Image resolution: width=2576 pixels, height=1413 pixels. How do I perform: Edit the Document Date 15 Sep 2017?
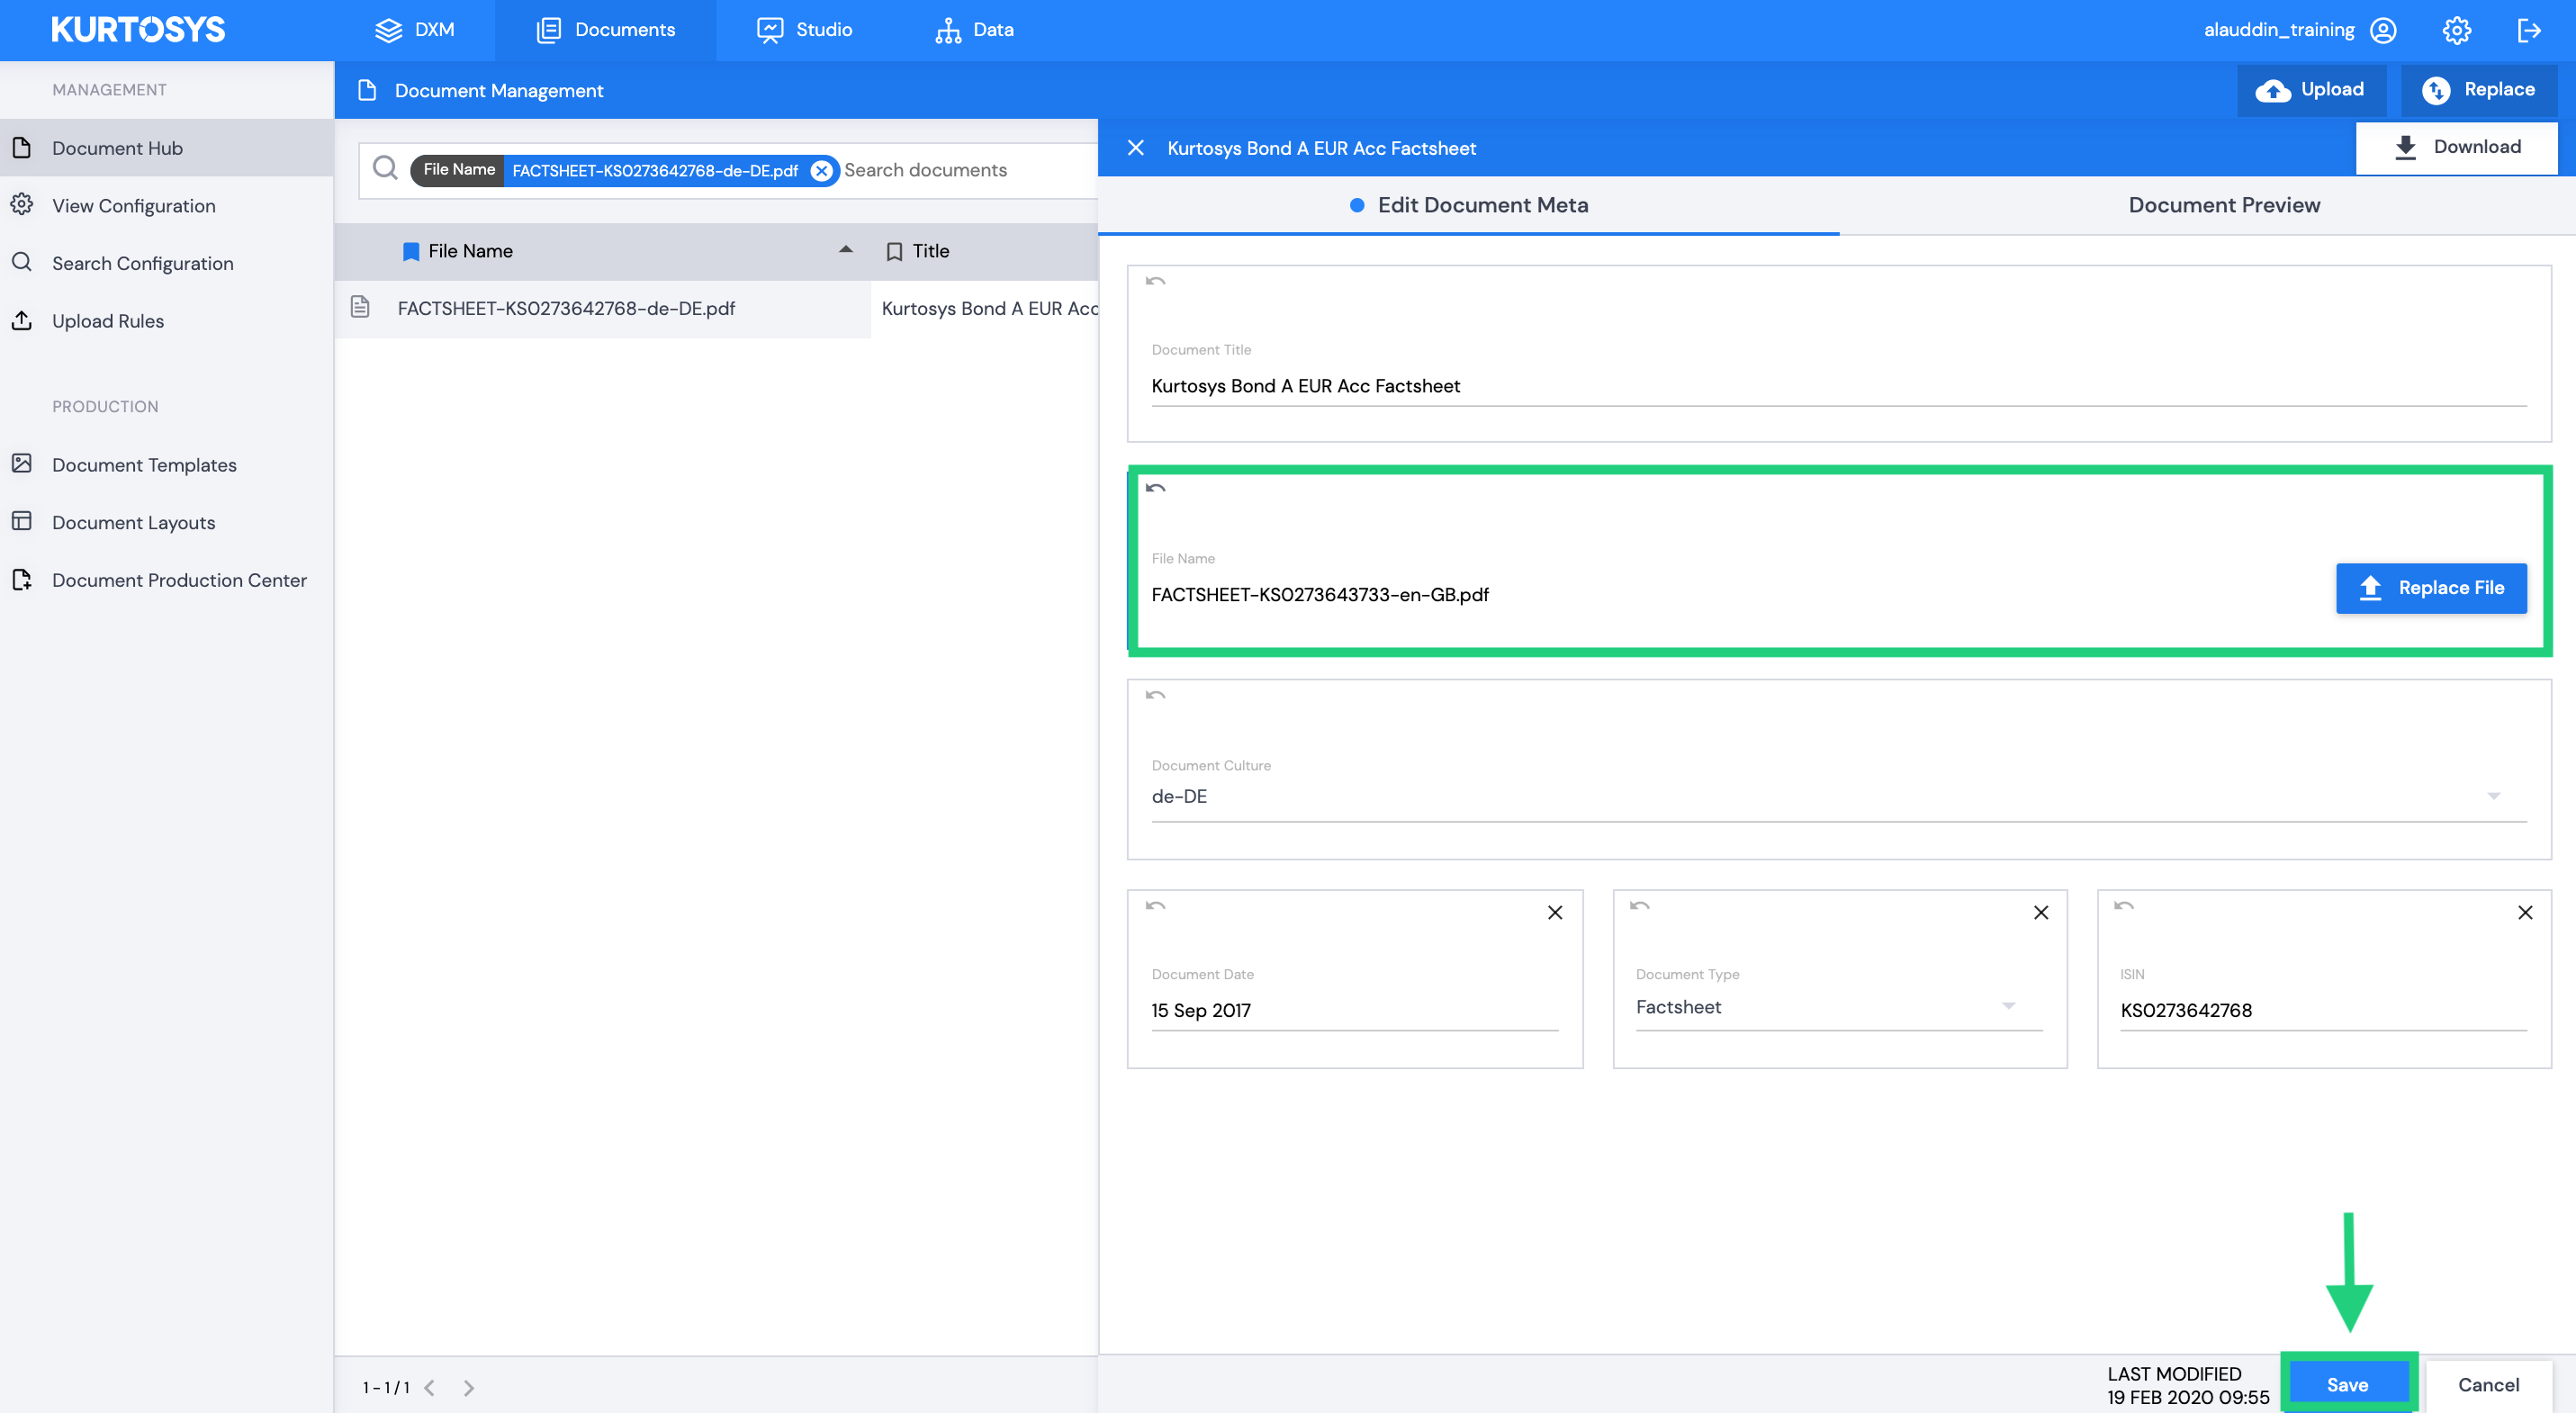click(1354, 1010)
